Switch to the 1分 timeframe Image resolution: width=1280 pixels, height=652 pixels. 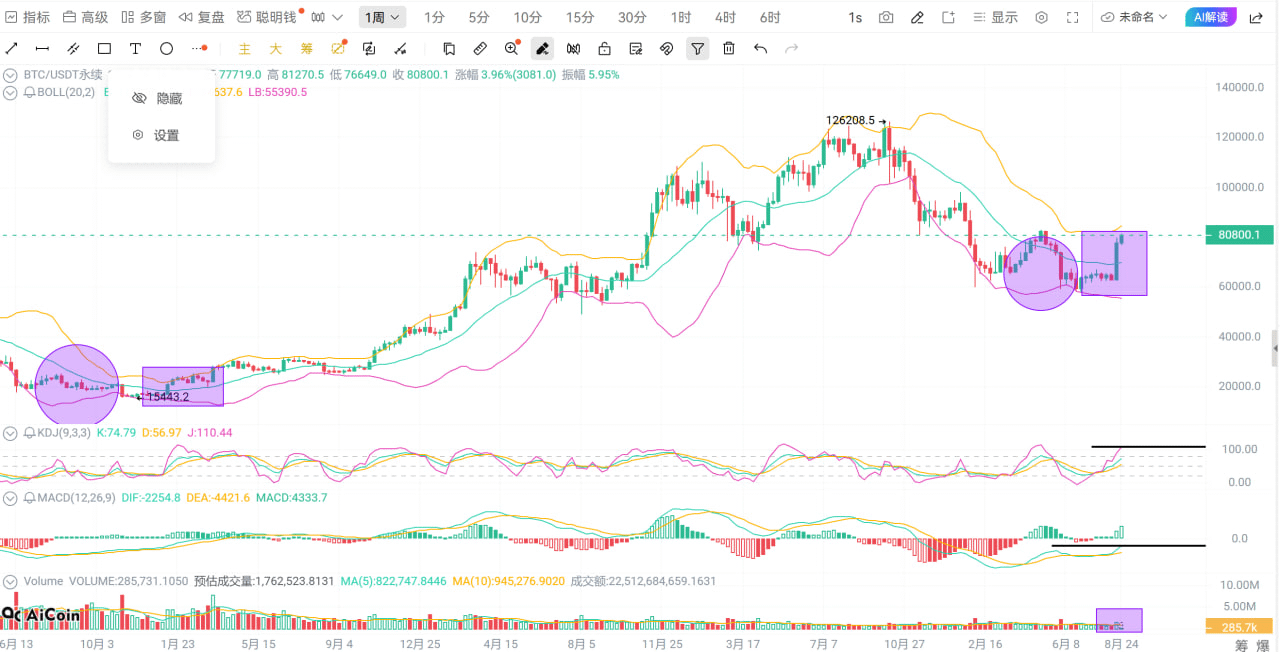tap(434, 17)
